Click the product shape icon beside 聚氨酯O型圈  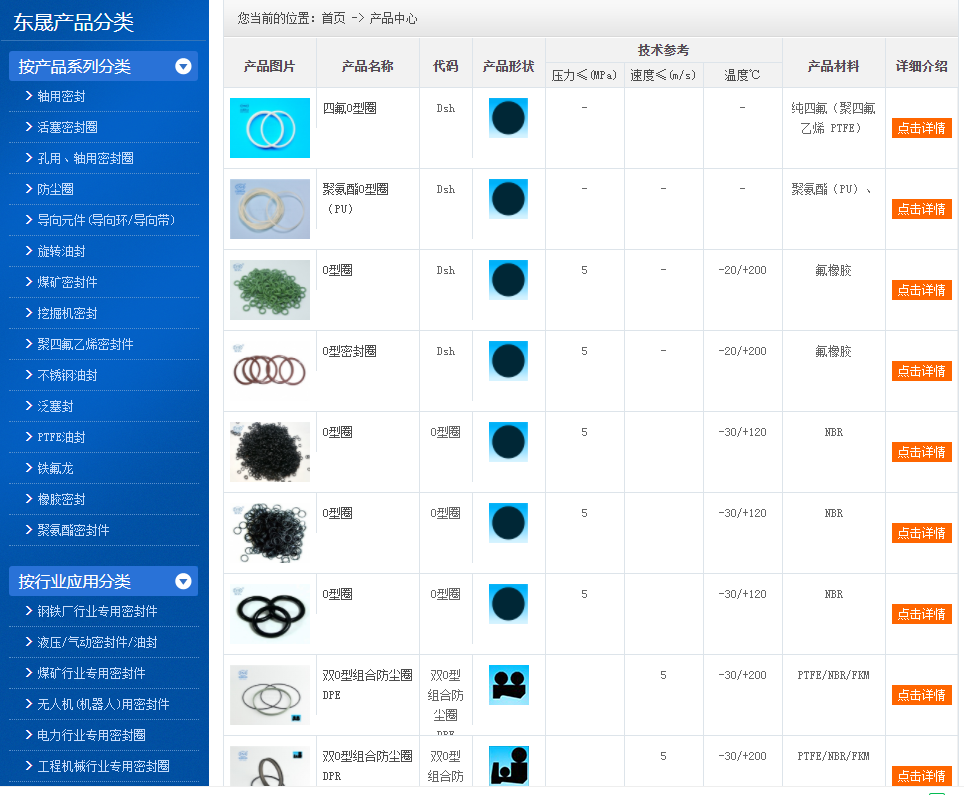click(x=507, y=198)
